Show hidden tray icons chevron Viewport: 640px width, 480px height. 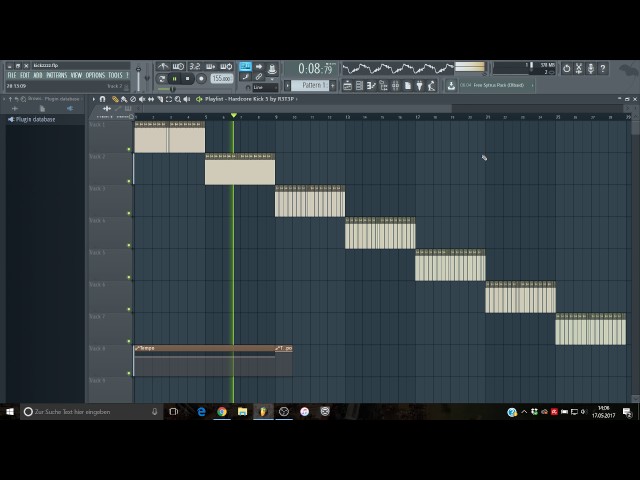524,412
